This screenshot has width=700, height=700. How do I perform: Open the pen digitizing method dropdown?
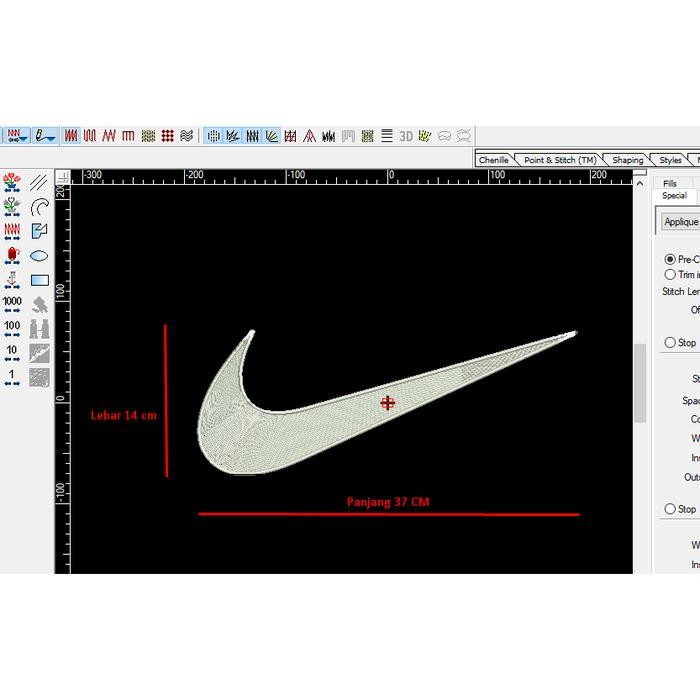(45, 135)
